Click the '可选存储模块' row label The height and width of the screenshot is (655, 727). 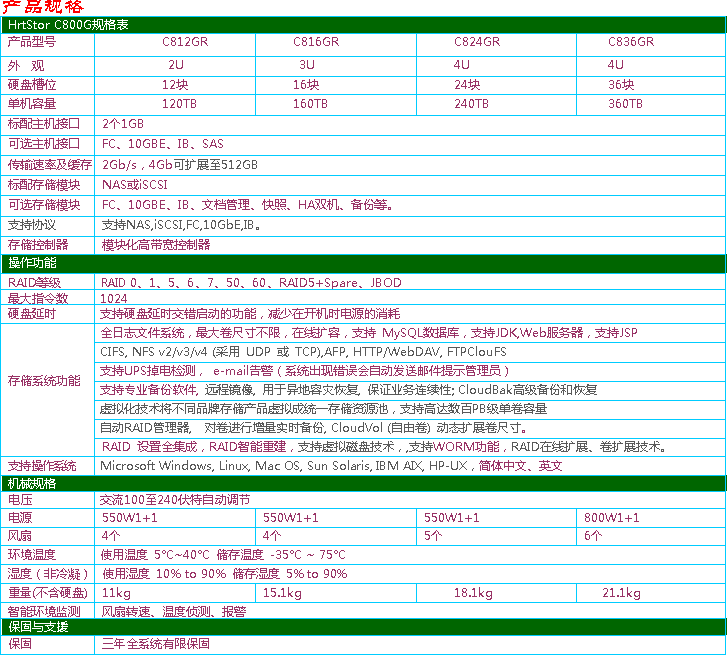[x=44, y=205]
